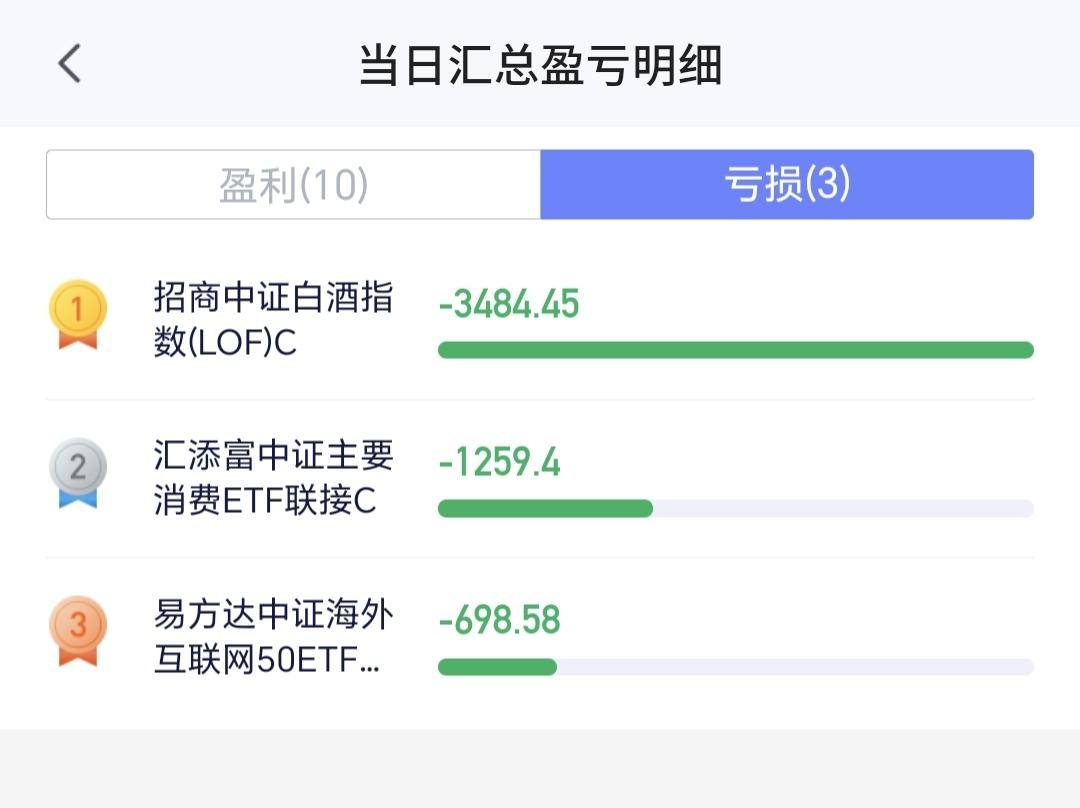Click the truncated text 互联网50ETF…
1080x808 pixels.
pyautogui.click(x=267, y=659)
